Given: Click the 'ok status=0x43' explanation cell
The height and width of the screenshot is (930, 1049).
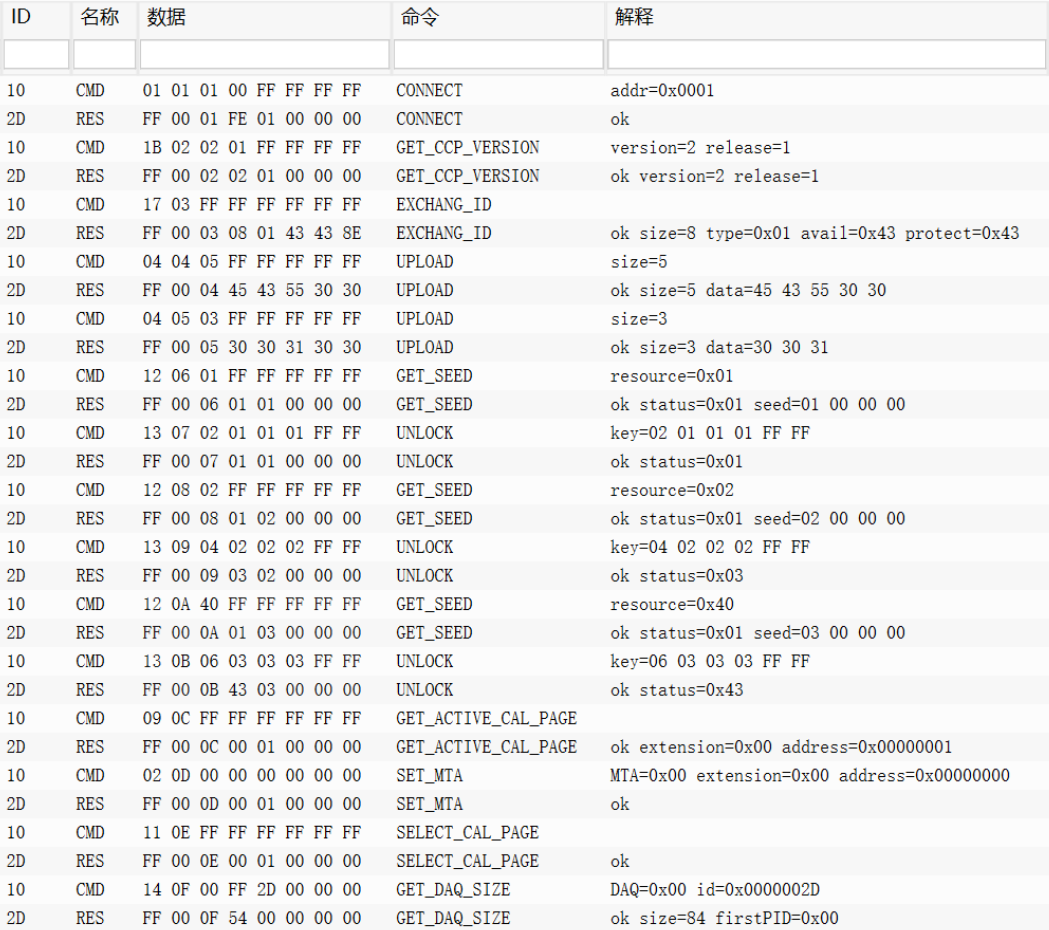Looking at the screenshot, I should 676,690.
